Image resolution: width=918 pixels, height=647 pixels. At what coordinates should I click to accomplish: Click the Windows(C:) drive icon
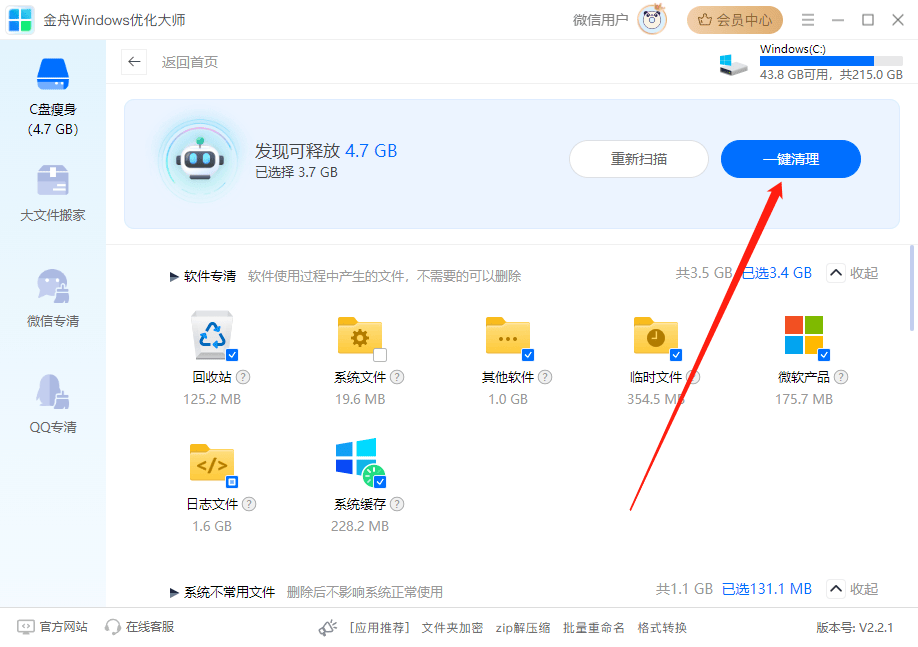[x=733, y=64]
